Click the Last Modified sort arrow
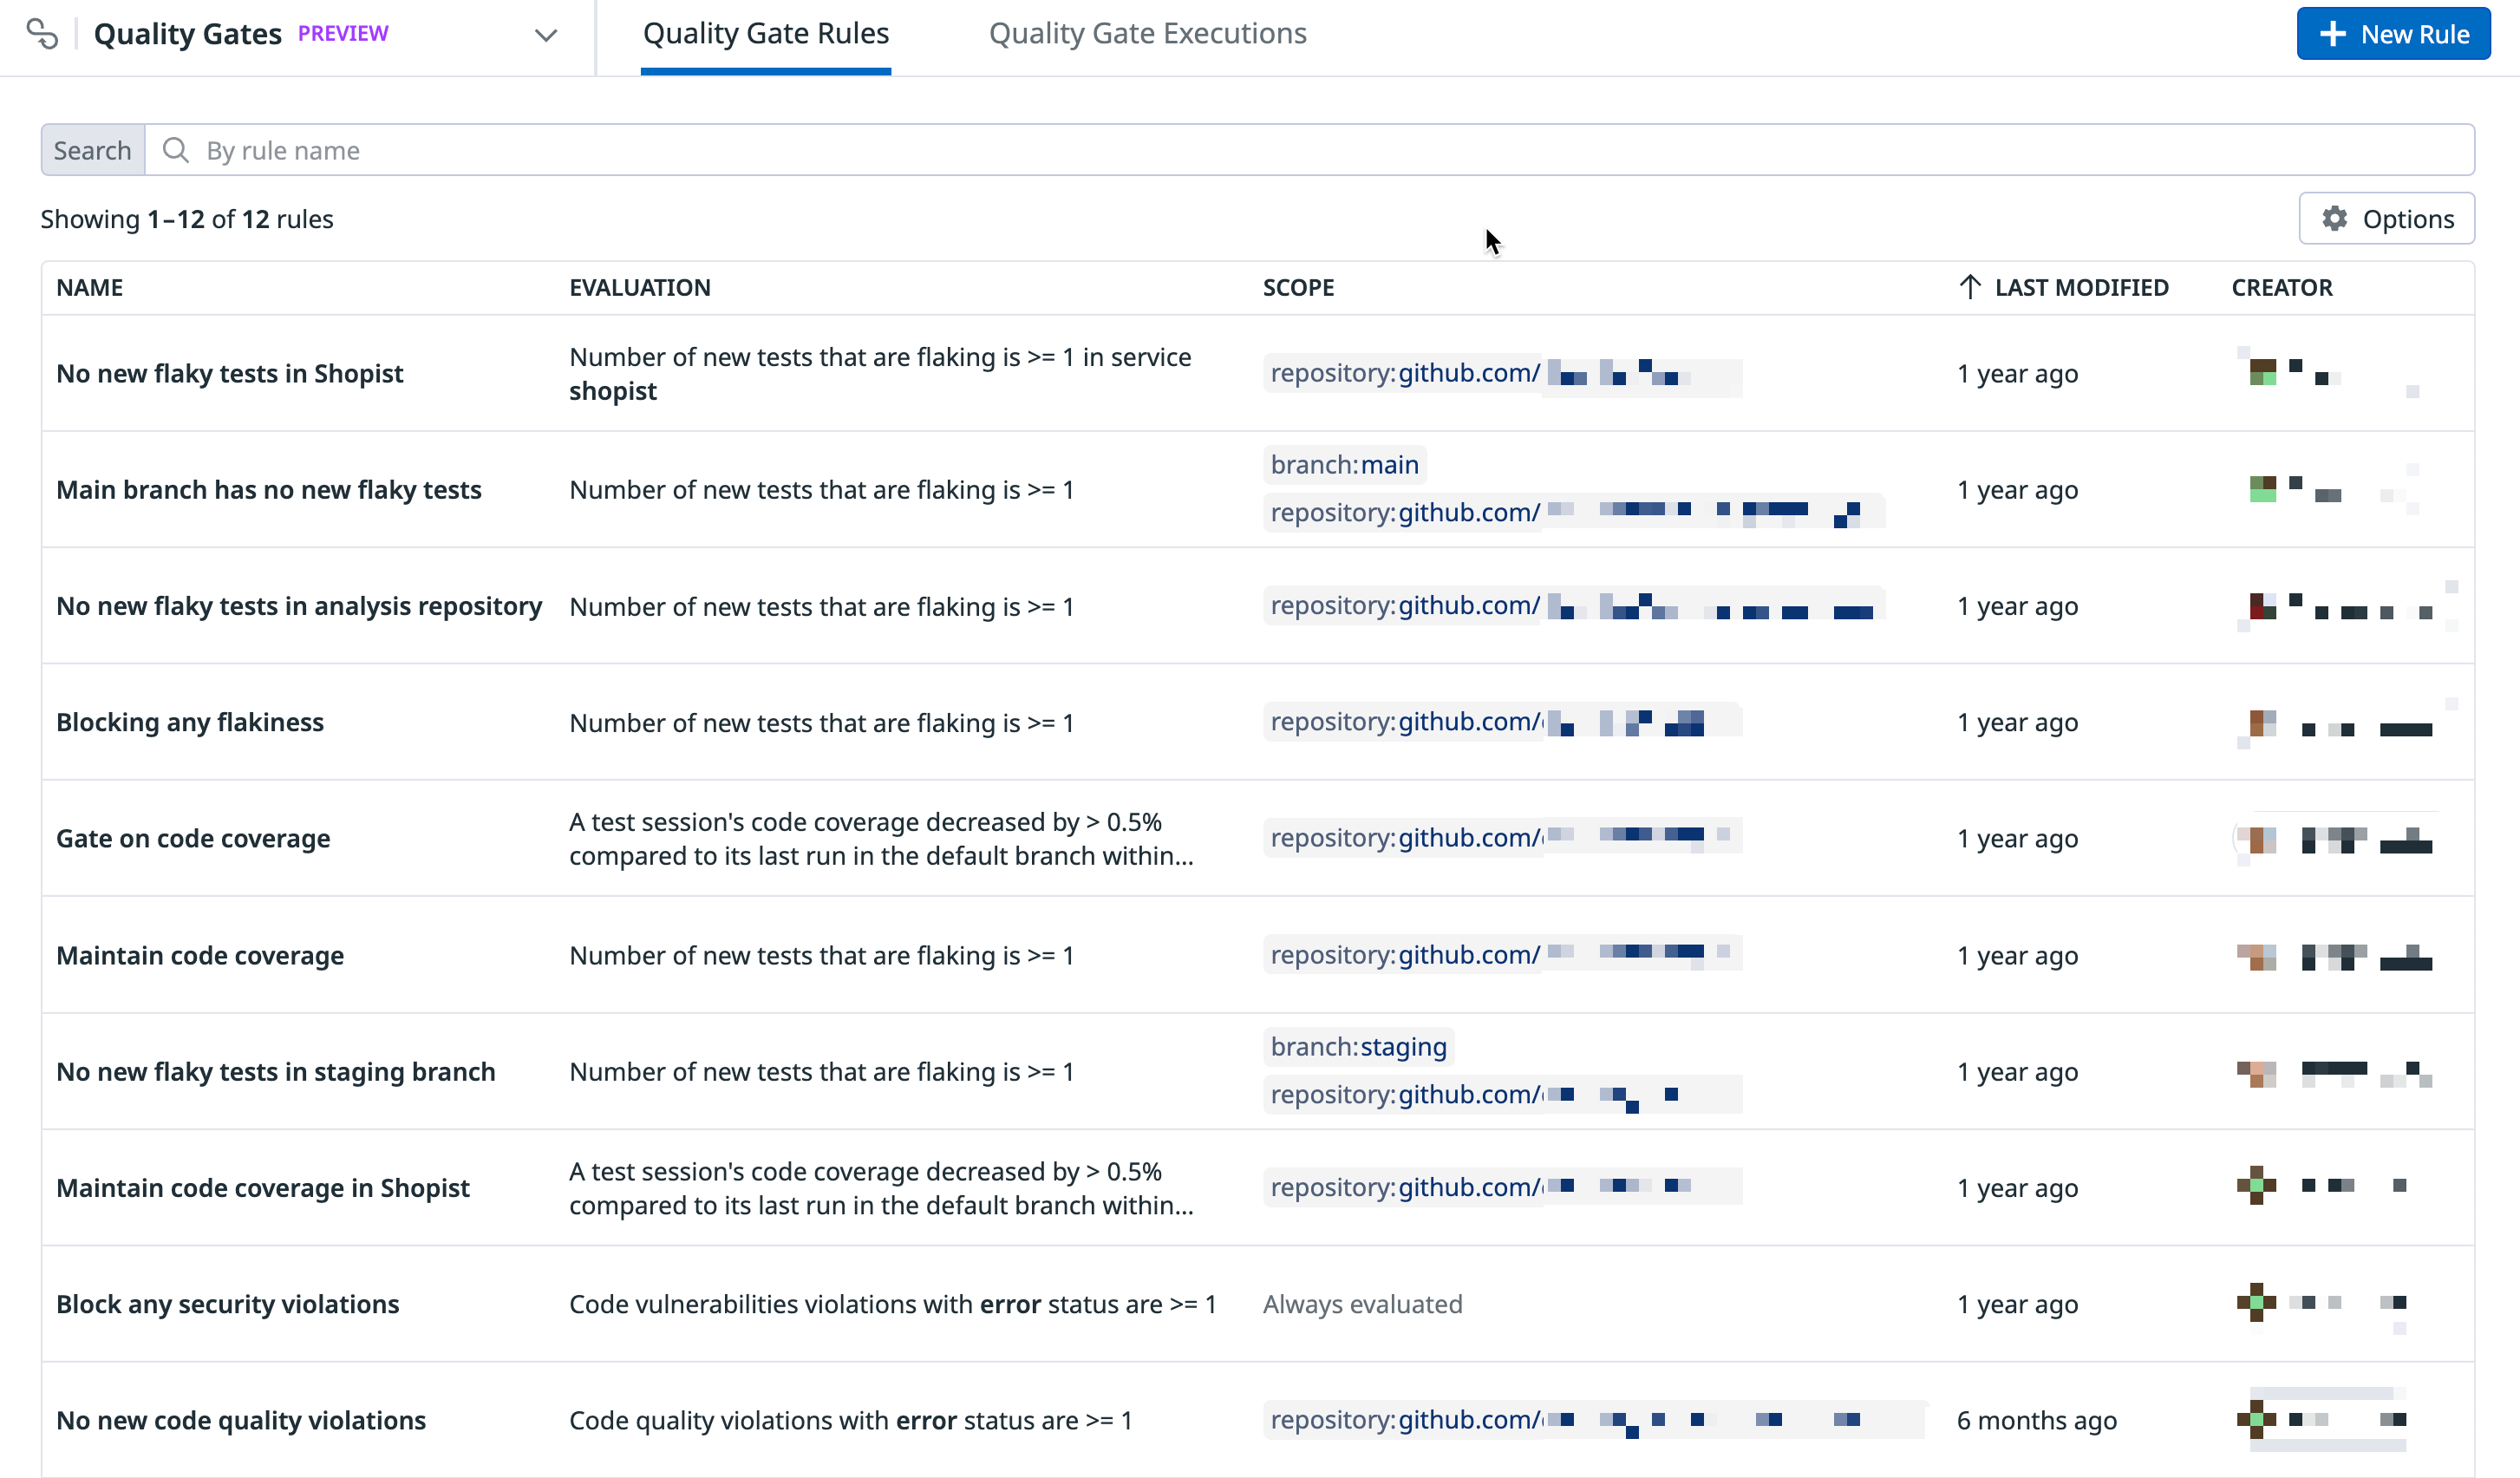Screen dimensions: 2520x1478 point(1969,288)
